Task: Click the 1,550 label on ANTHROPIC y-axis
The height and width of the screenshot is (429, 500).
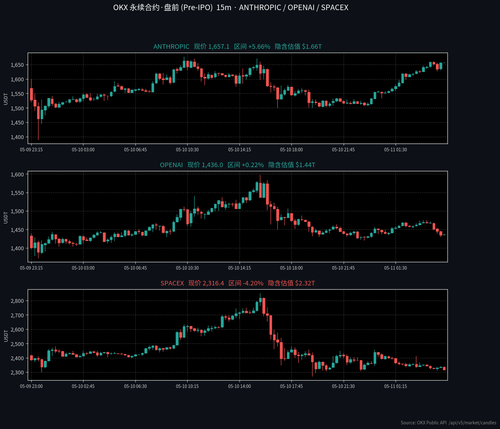Action: tap(18, 94)
